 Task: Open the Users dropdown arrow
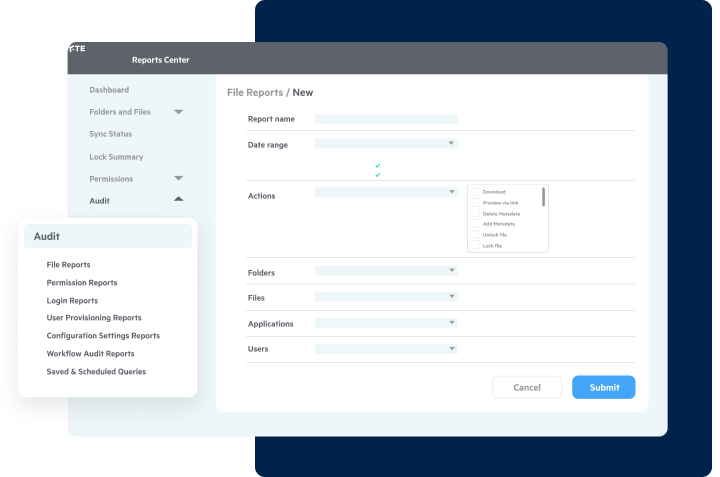452,349
